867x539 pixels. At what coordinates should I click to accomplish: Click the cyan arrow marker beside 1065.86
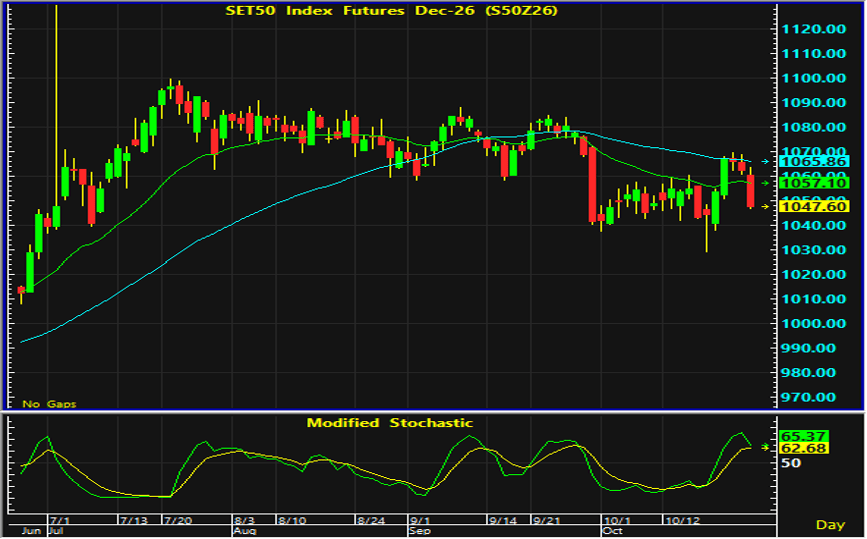[765, 161]
